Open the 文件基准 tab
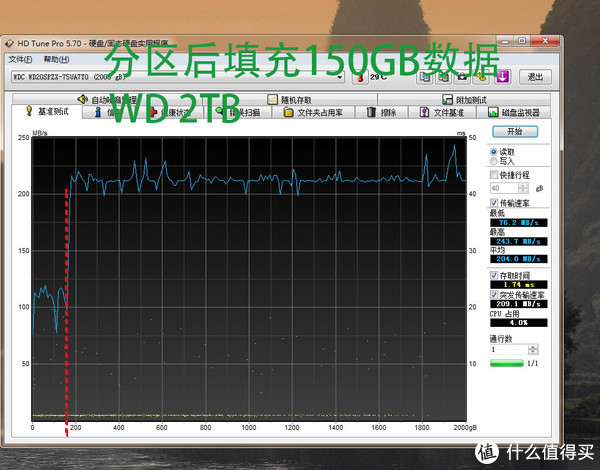This screenshot has width=600, height=470. point(442,112)
